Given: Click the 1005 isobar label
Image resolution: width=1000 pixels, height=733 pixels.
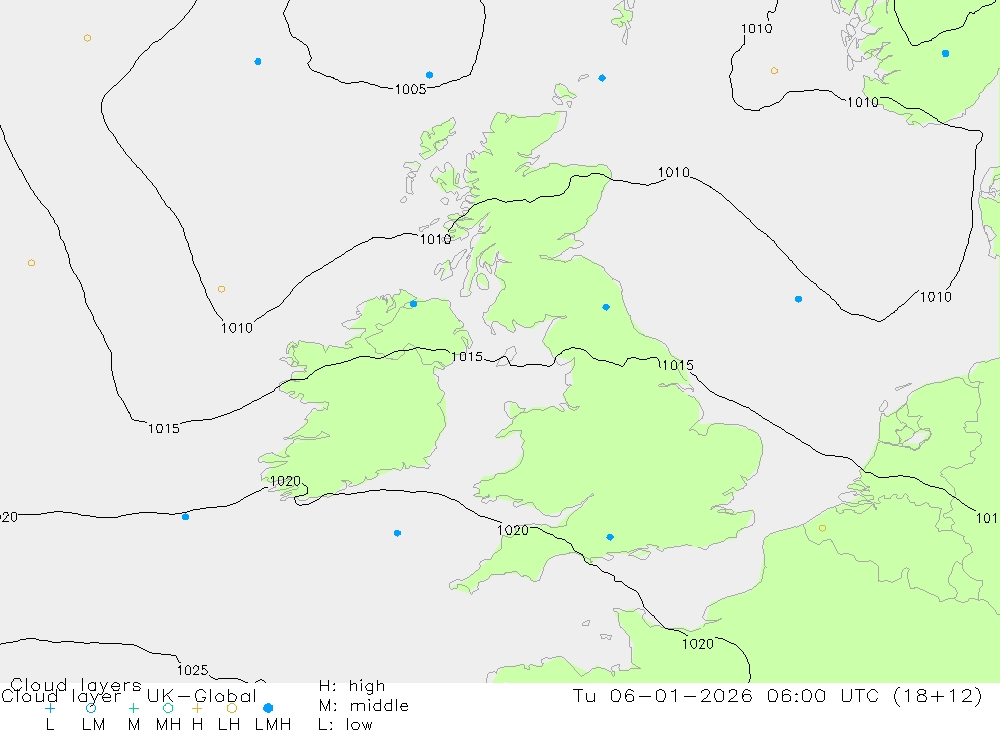Looking at the screenshot, I should click(x=410, y=89).
